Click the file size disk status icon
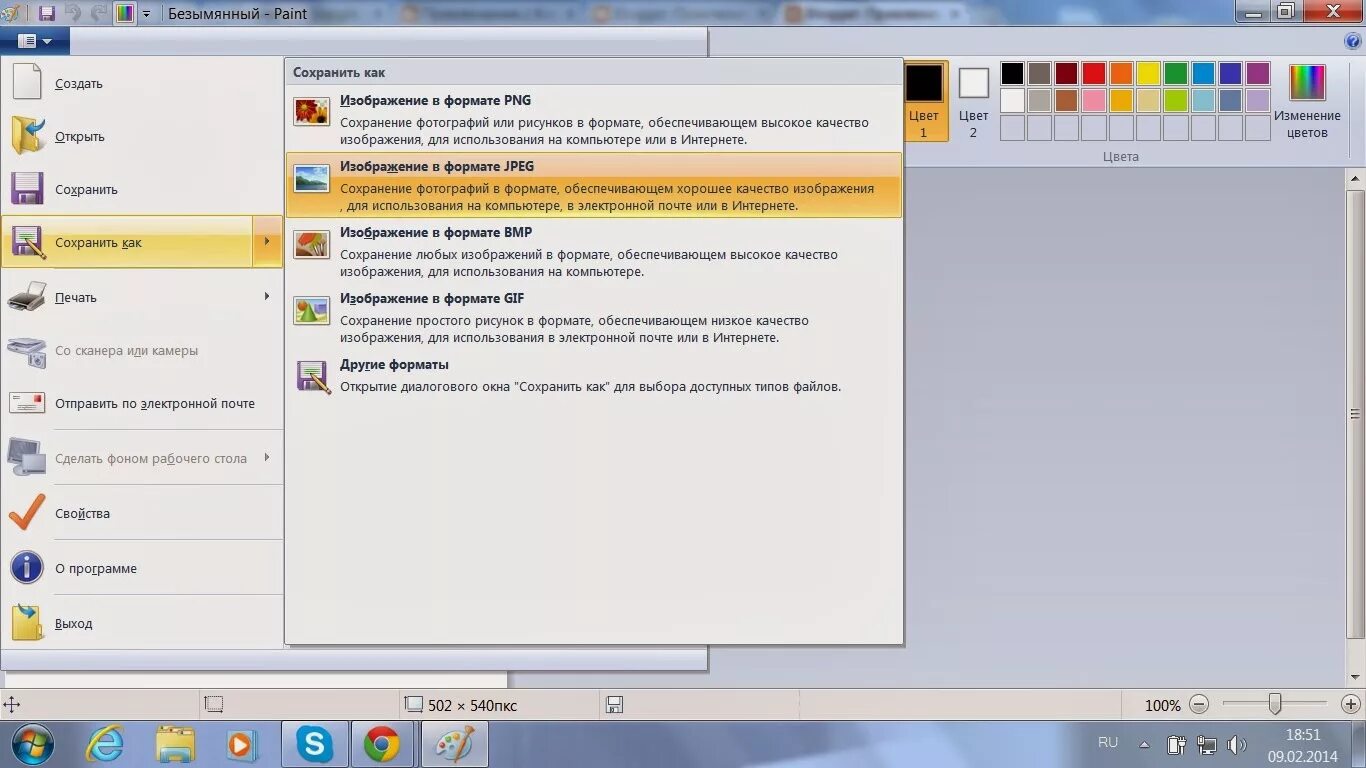 615,705
